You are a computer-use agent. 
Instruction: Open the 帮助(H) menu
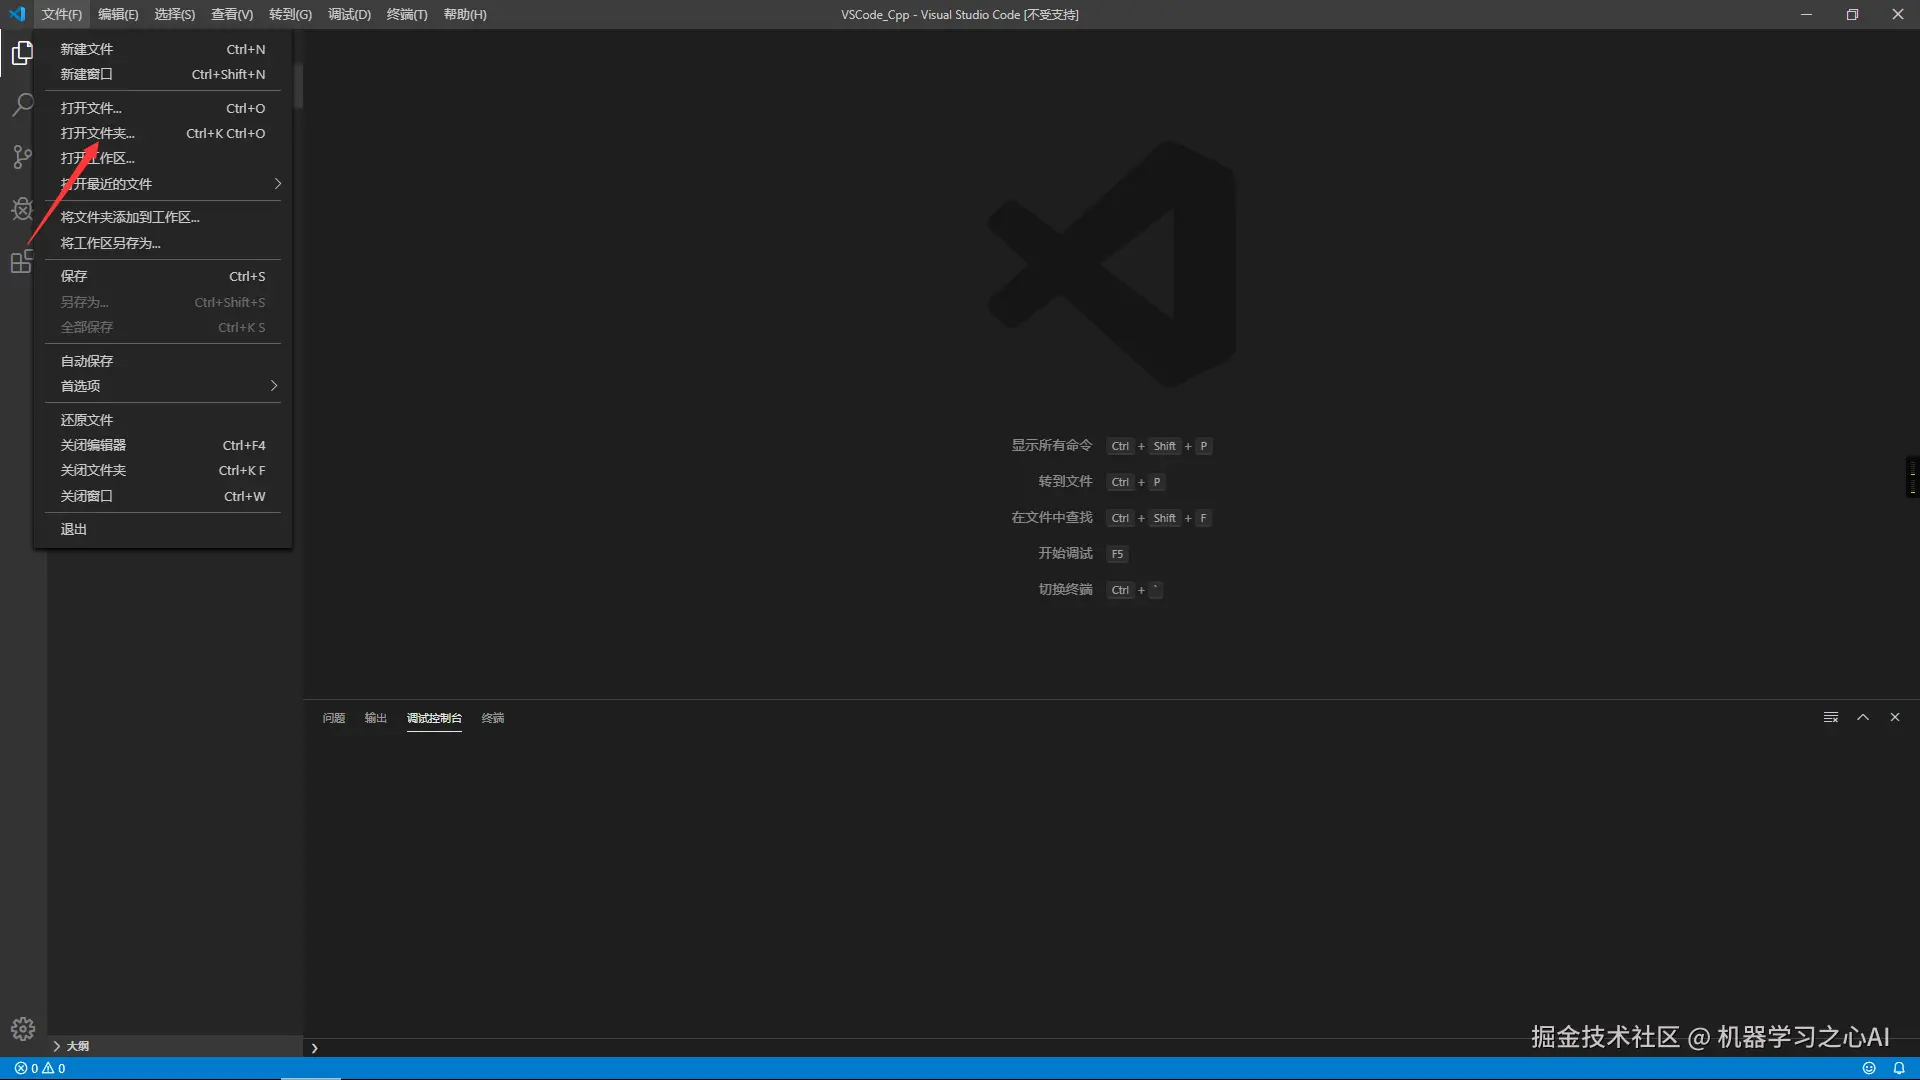coord(465,14)
